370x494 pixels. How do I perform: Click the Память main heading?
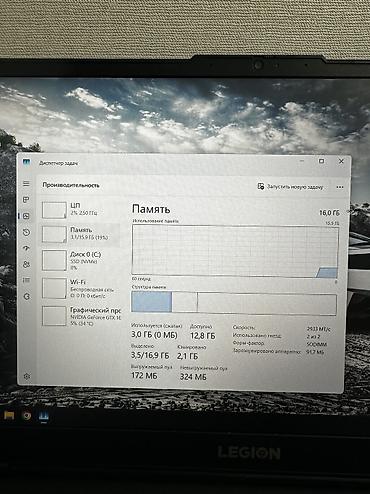click(x=151, y=209)
